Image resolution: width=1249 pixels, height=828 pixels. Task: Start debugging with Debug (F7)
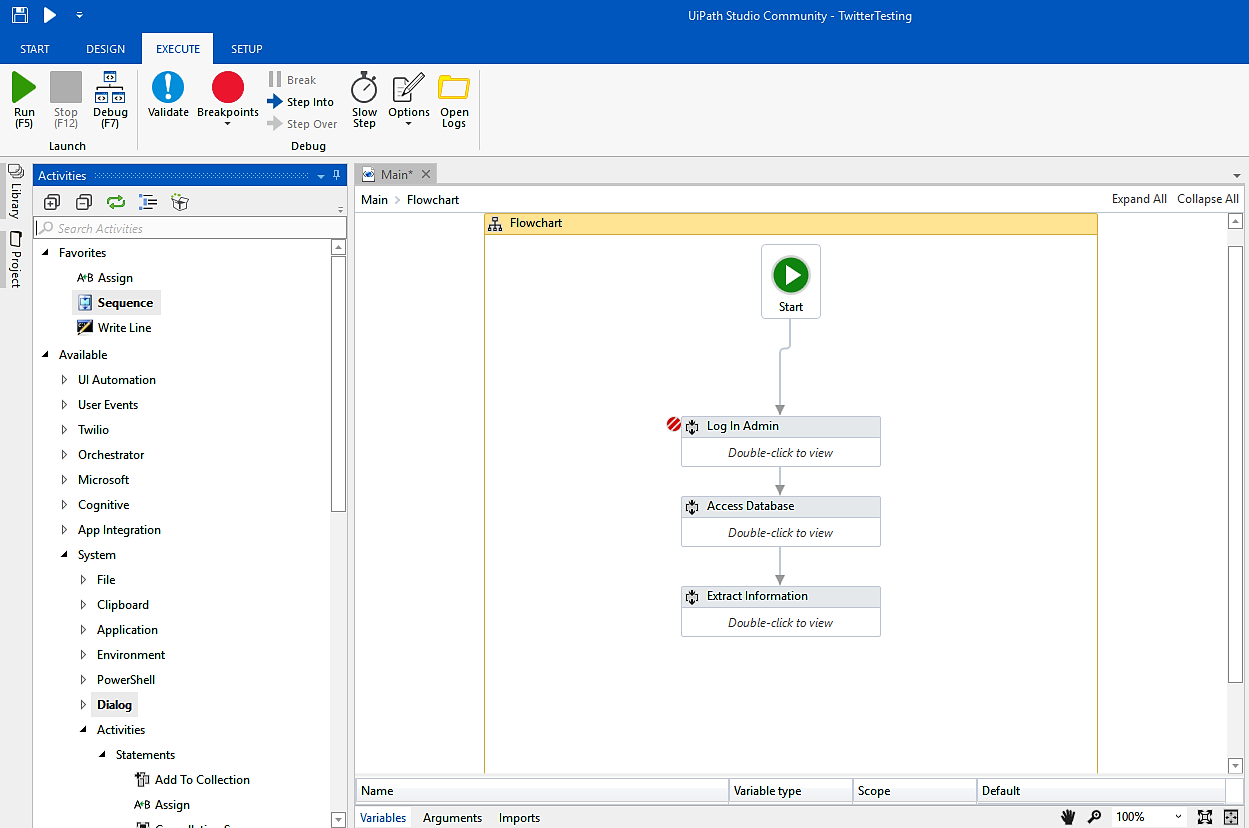(110, 100)
